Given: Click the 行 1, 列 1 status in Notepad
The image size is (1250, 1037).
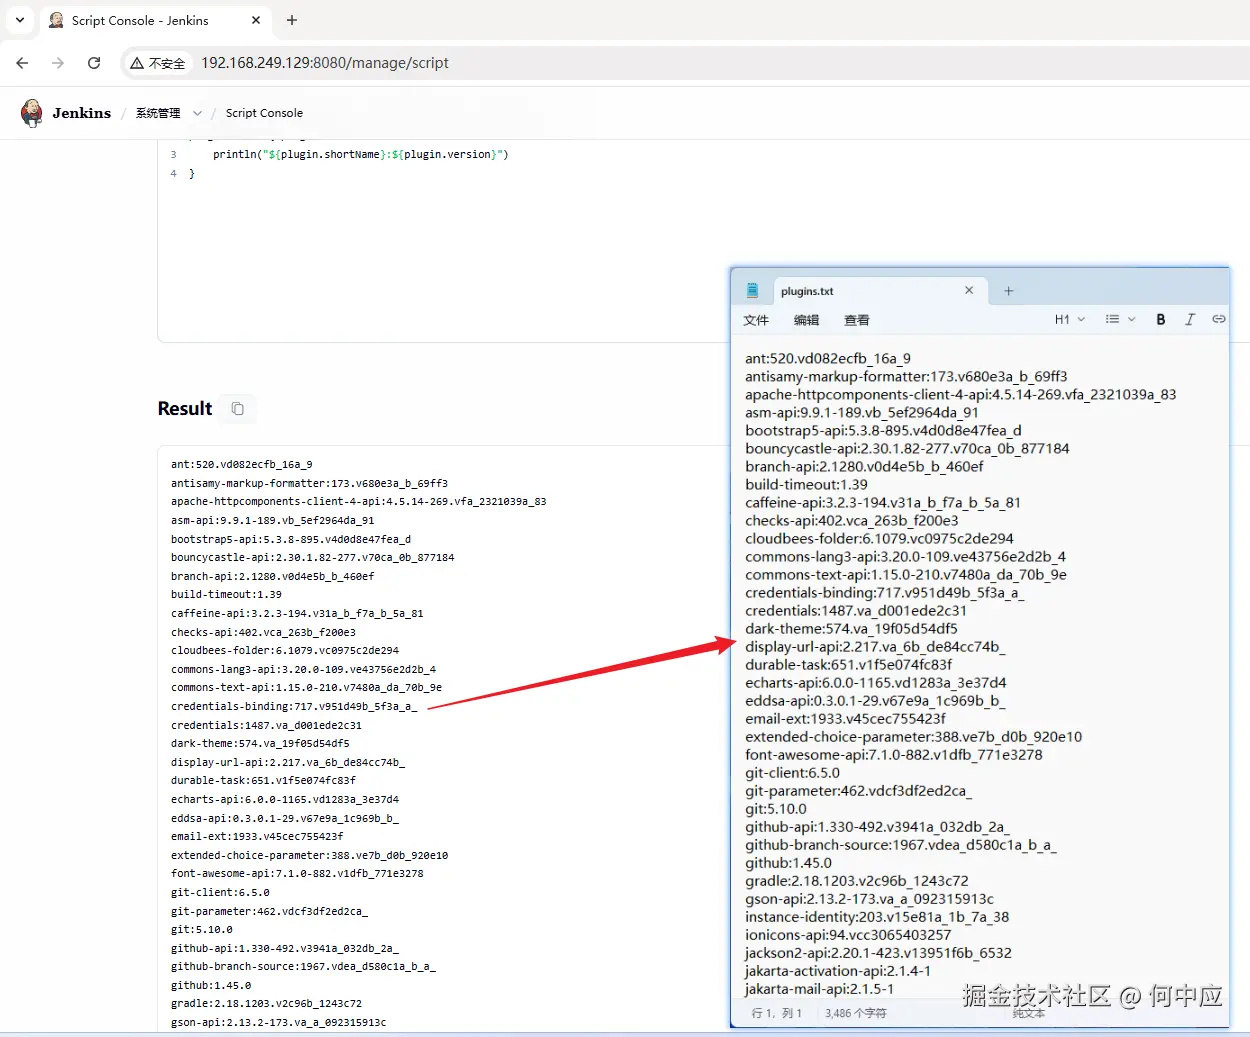Looking at the screenshot, I should pyautogui.click(x=776, y=1013).
